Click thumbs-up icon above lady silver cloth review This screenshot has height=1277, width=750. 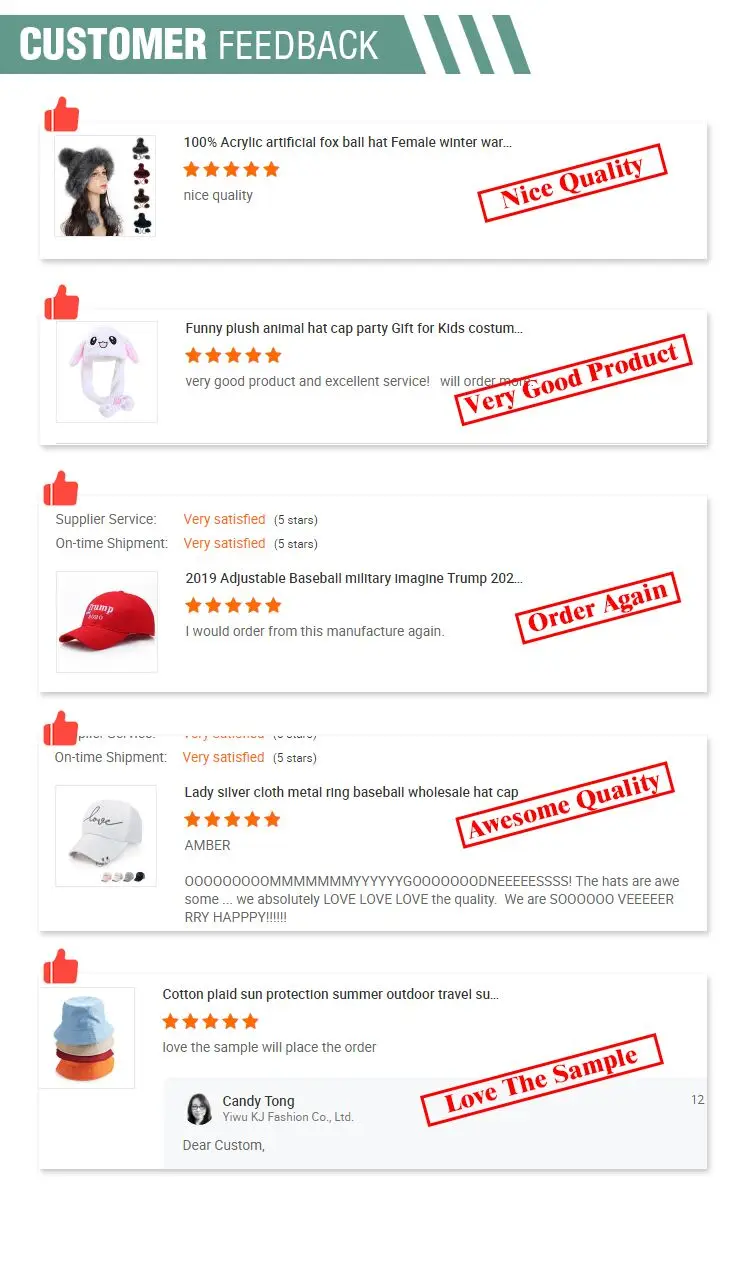(x=61, y=728)
